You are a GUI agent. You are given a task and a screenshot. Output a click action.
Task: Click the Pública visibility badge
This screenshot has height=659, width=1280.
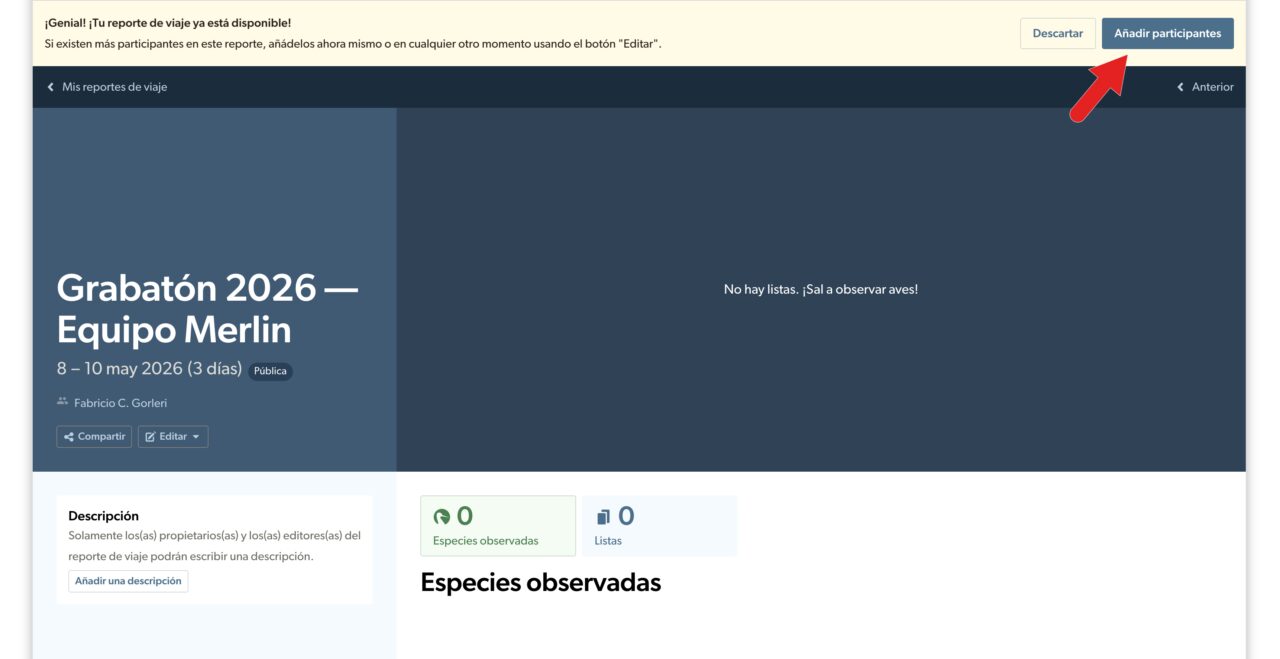pos(270,371)
